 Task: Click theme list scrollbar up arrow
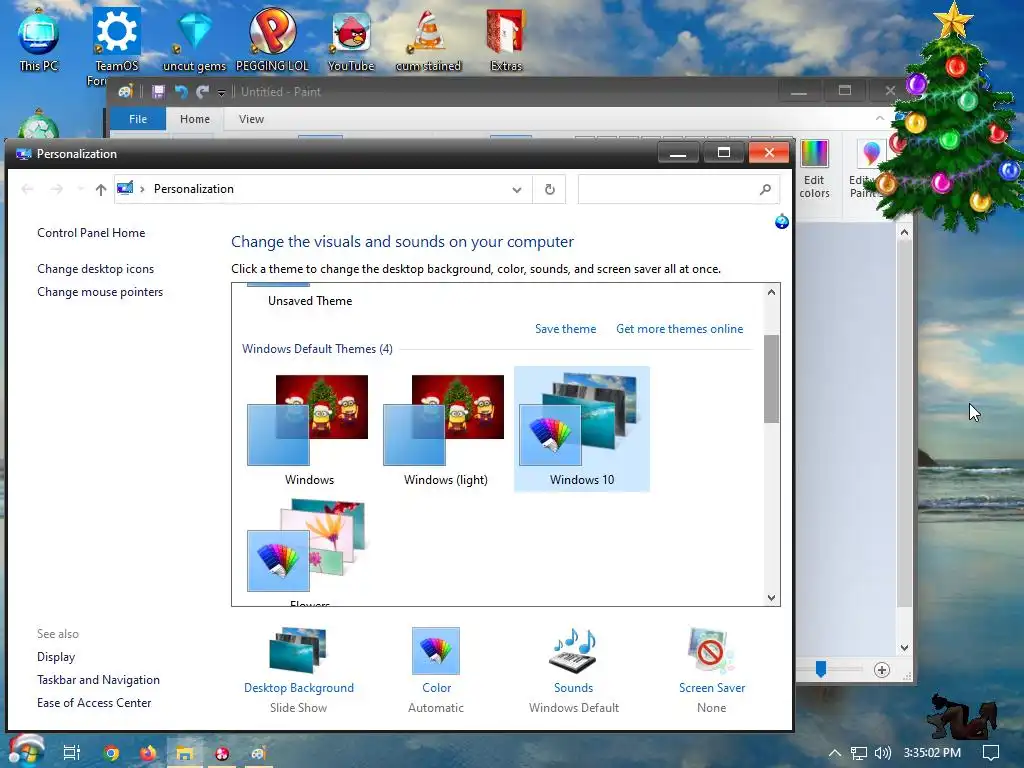click(771, 293)
